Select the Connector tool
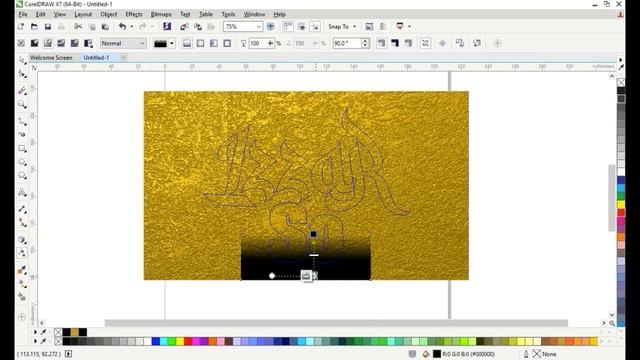640x360 pixels. (x=22, y=222)
